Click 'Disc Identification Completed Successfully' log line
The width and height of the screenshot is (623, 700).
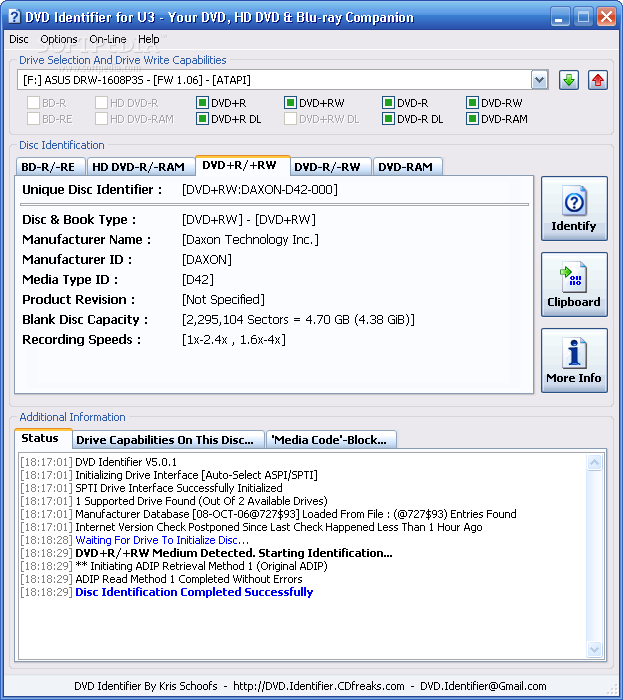[194, 592]
